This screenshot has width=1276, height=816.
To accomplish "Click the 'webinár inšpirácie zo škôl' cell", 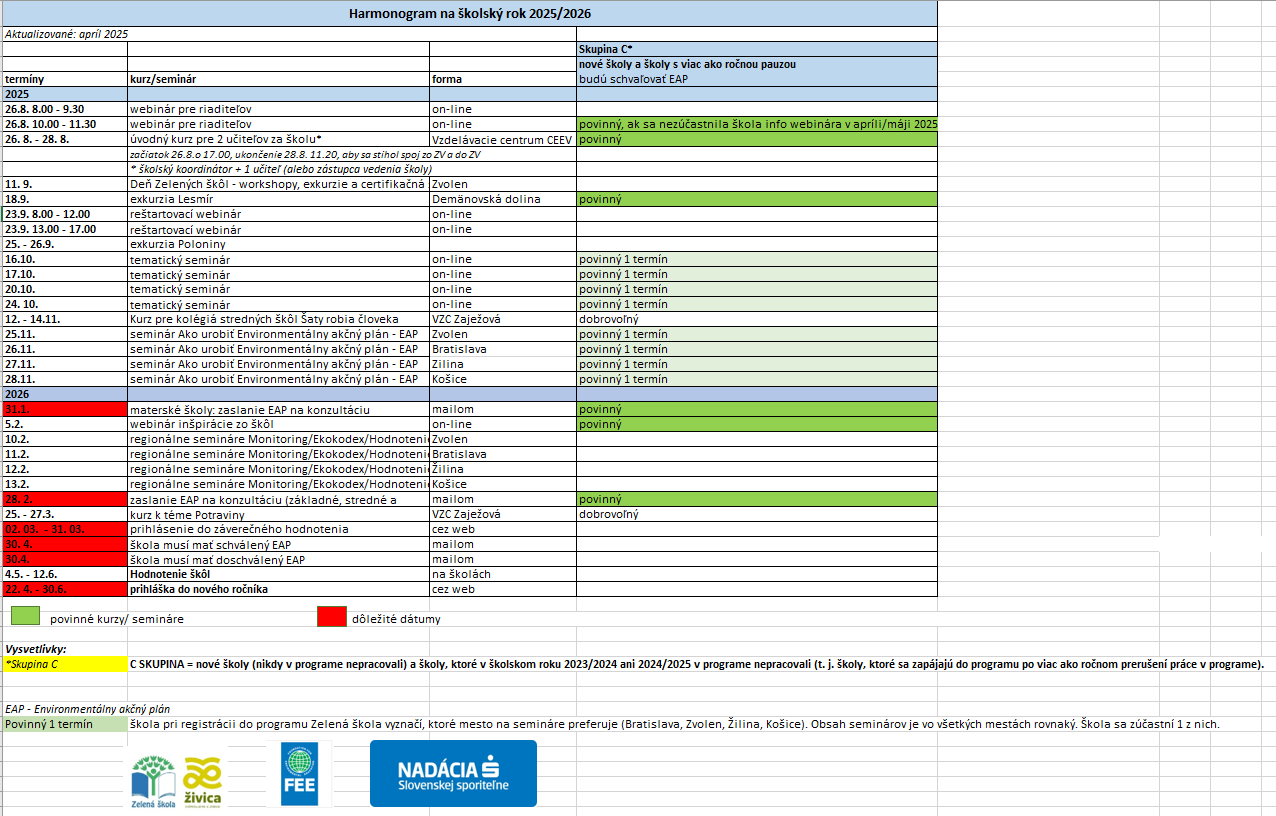I will (278, 424).
